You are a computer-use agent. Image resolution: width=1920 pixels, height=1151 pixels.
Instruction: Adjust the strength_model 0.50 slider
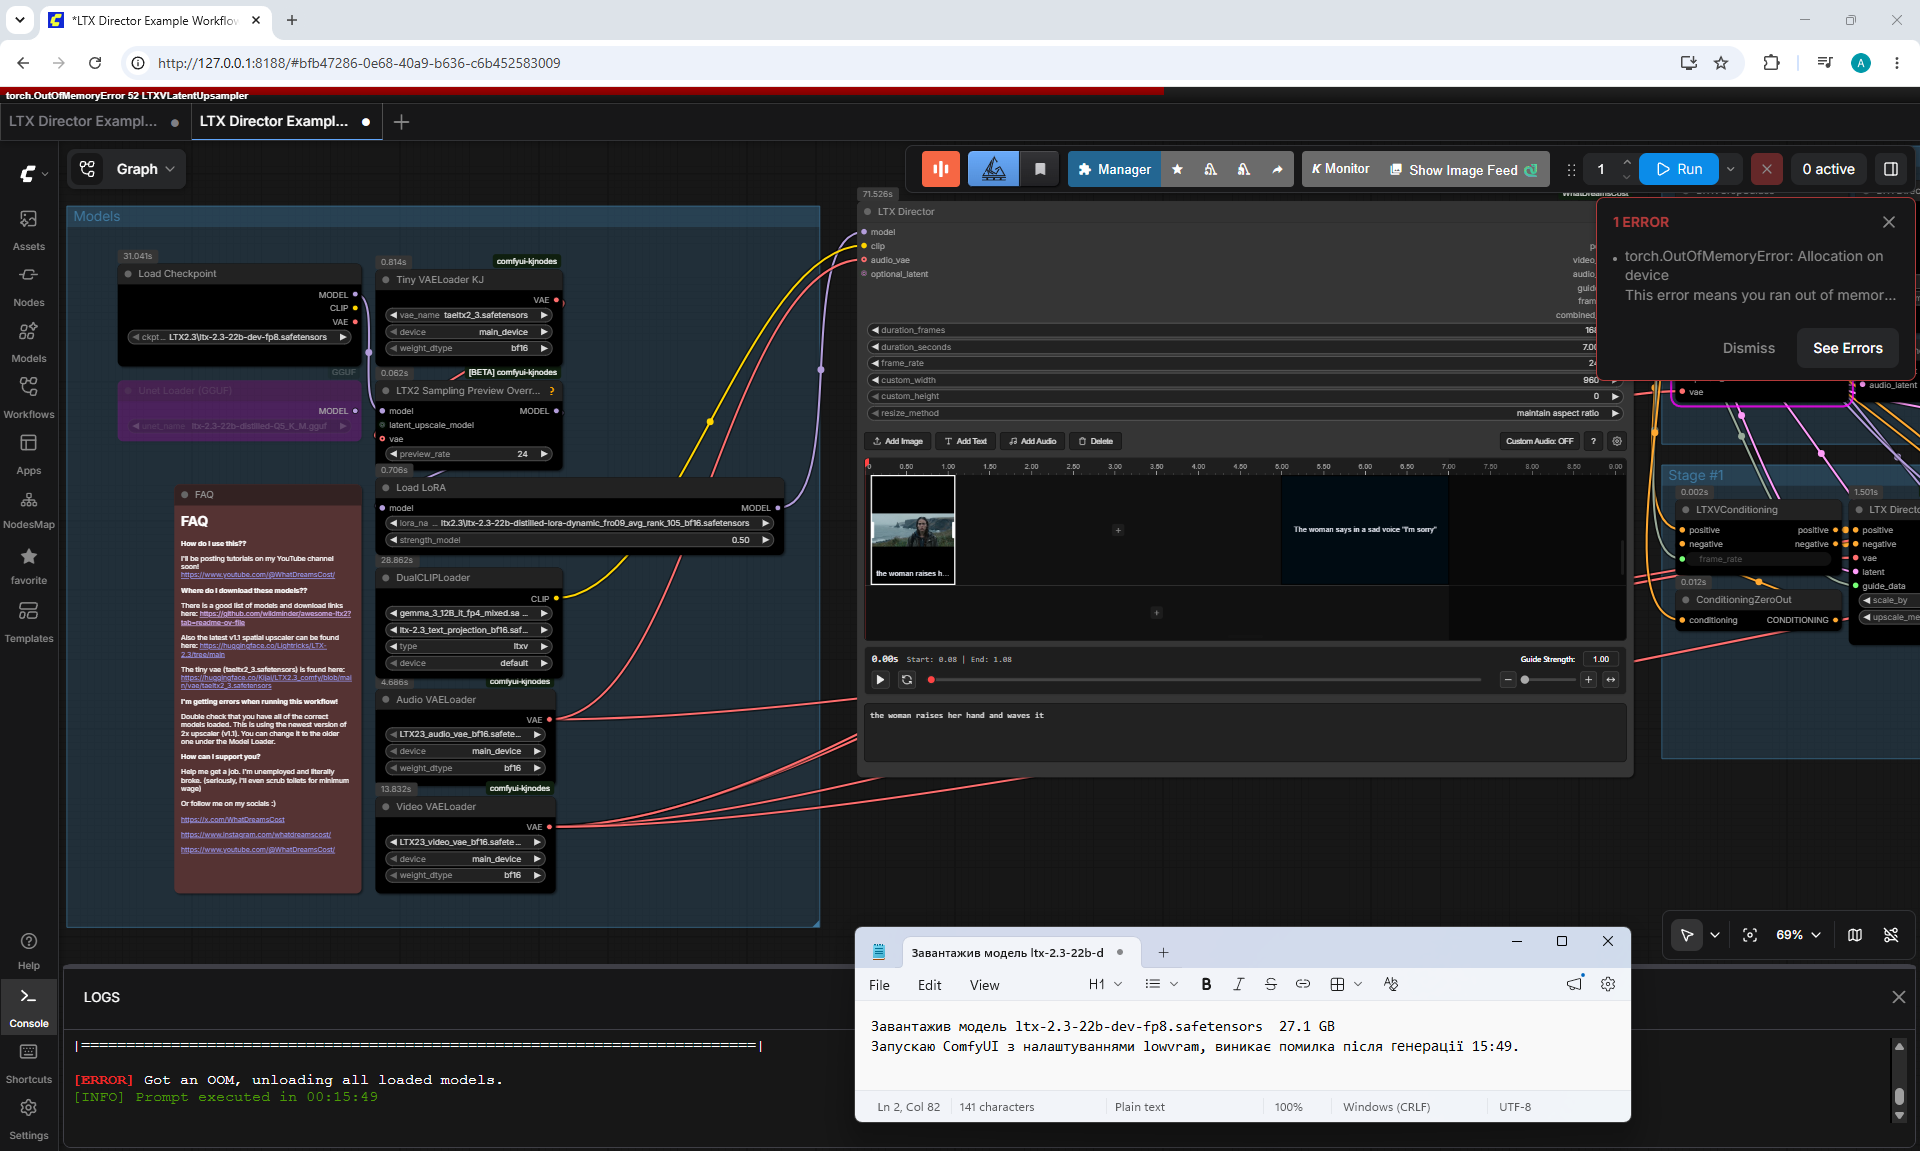coord(580,540)
